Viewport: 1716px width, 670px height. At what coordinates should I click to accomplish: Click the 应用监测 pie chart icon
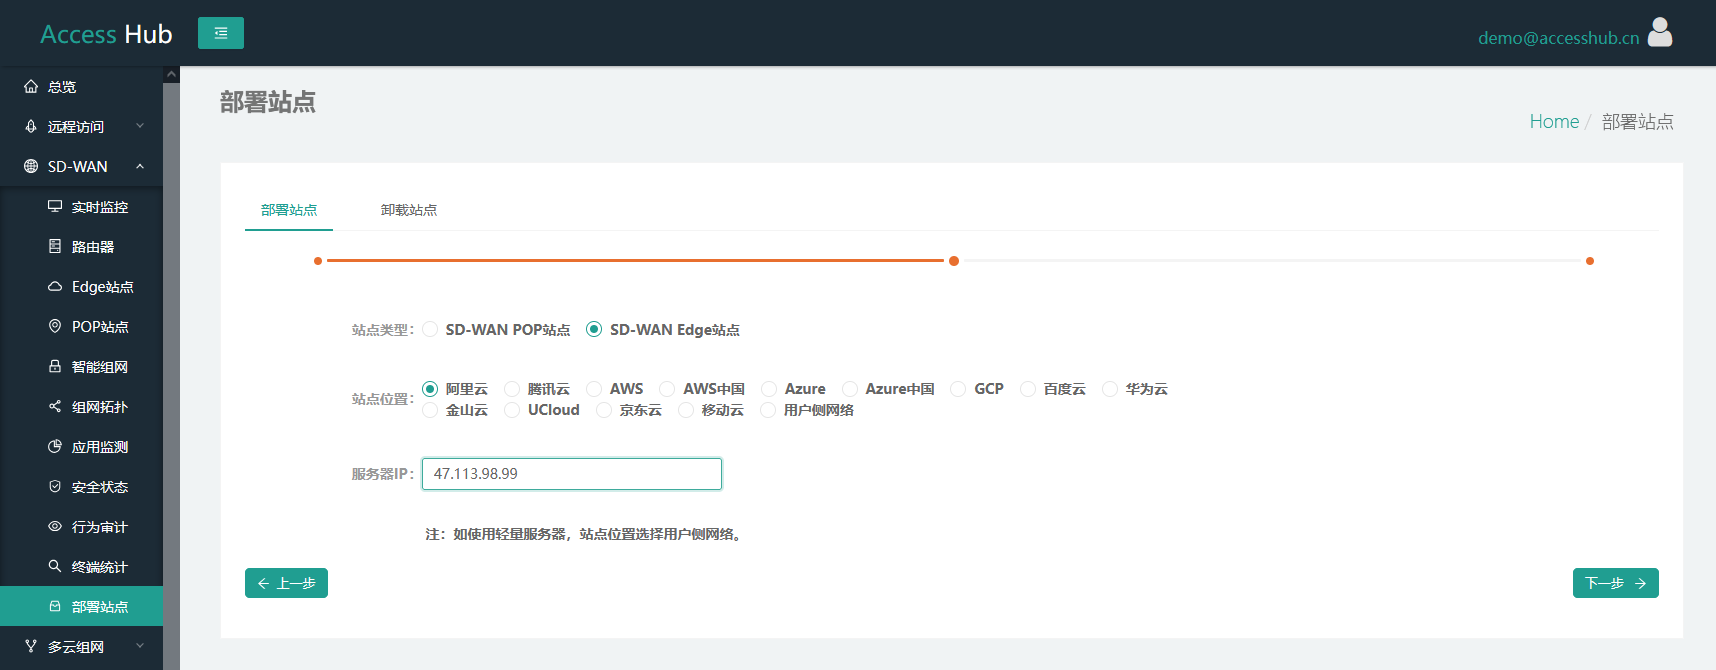pos(55,447)
